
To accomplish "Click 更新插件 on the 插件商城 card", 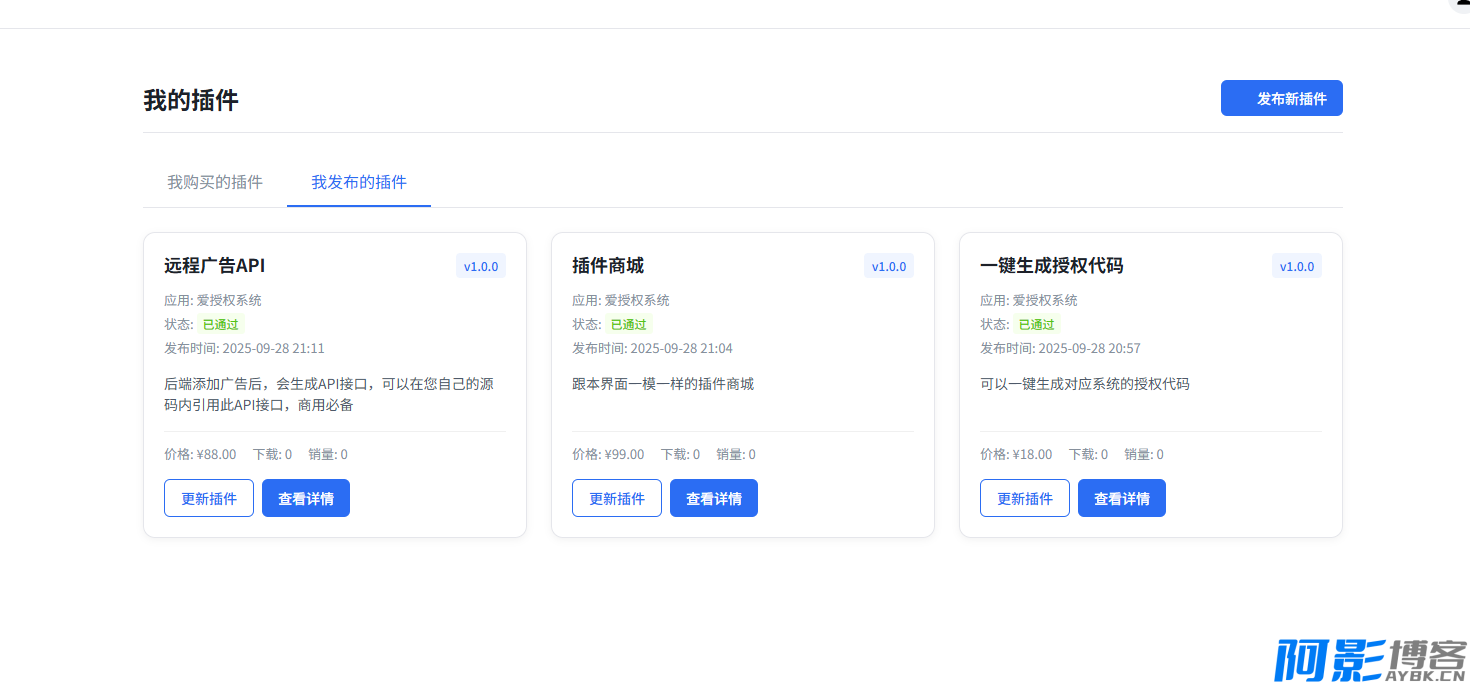I will 617,498.
